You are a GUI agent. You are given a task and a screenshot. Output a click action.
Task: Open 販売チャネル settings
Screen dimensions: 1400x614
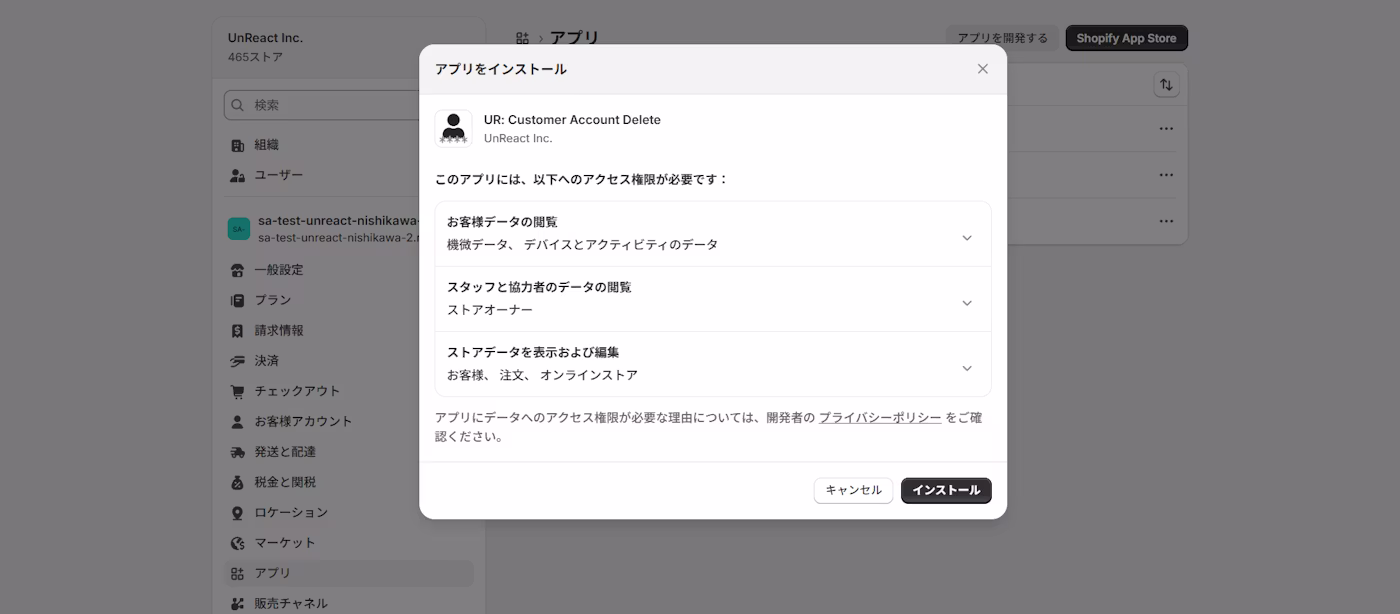tap(348, 603)
